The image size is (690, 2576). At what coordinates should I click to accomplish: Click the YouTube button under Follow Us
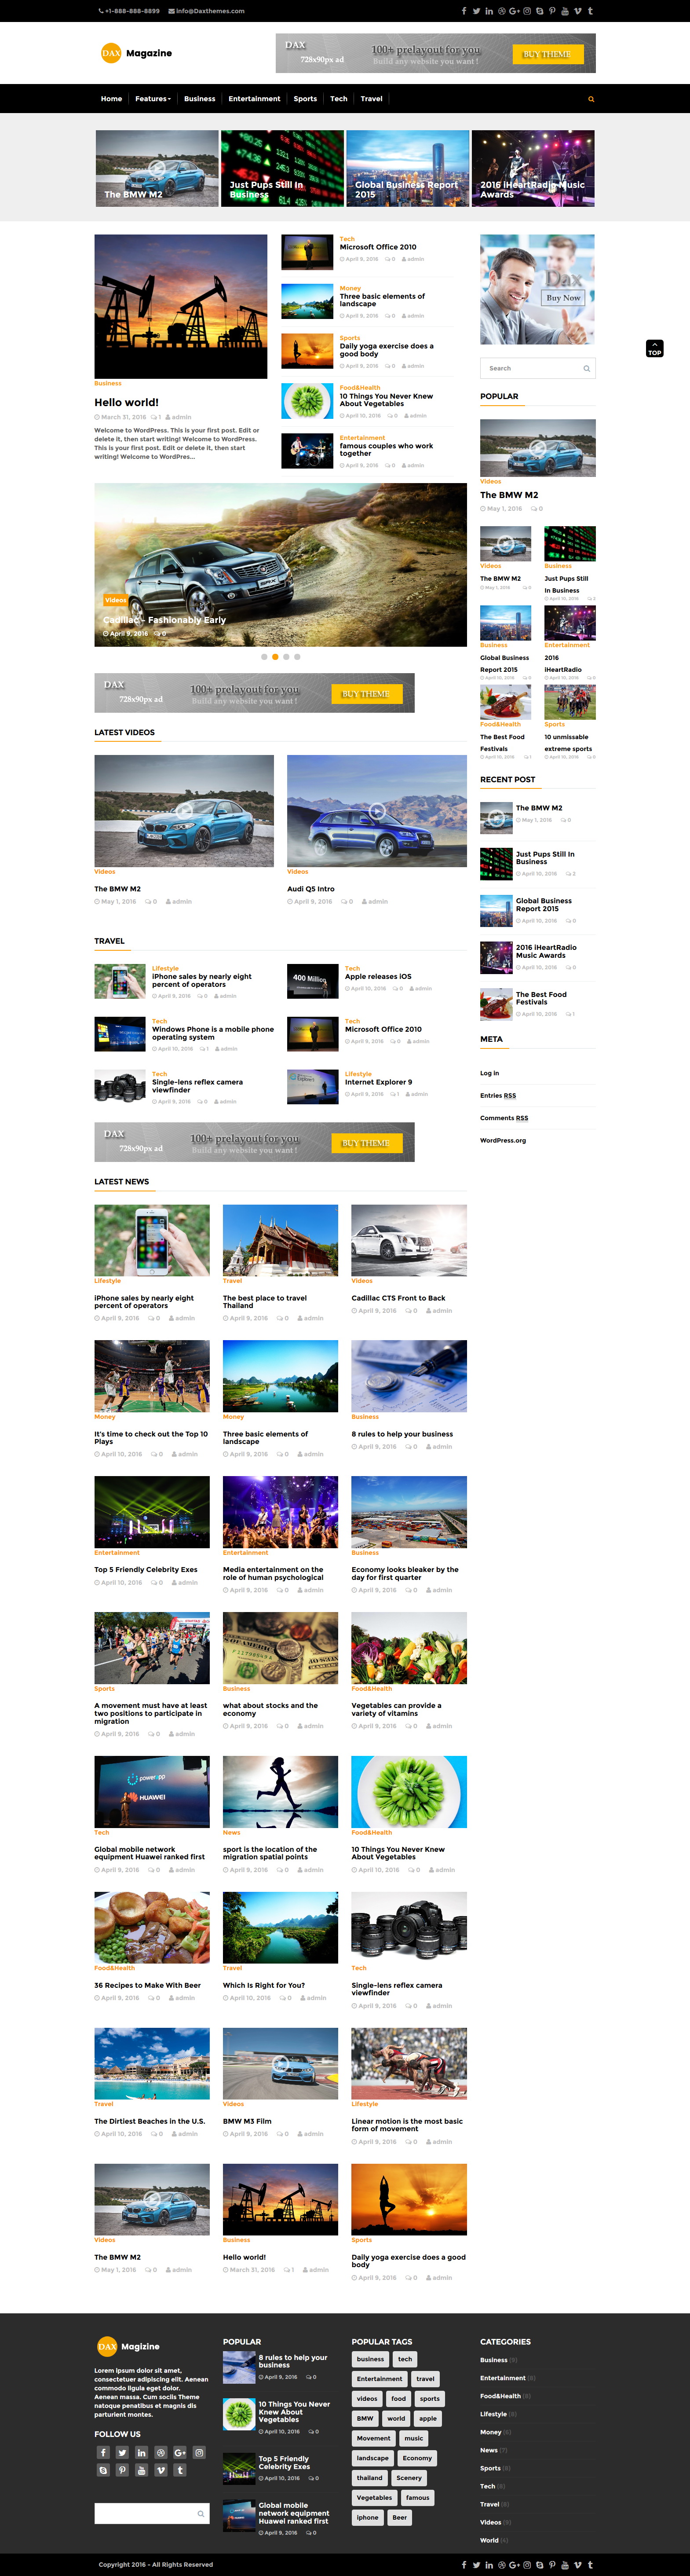pos(141,2470)
